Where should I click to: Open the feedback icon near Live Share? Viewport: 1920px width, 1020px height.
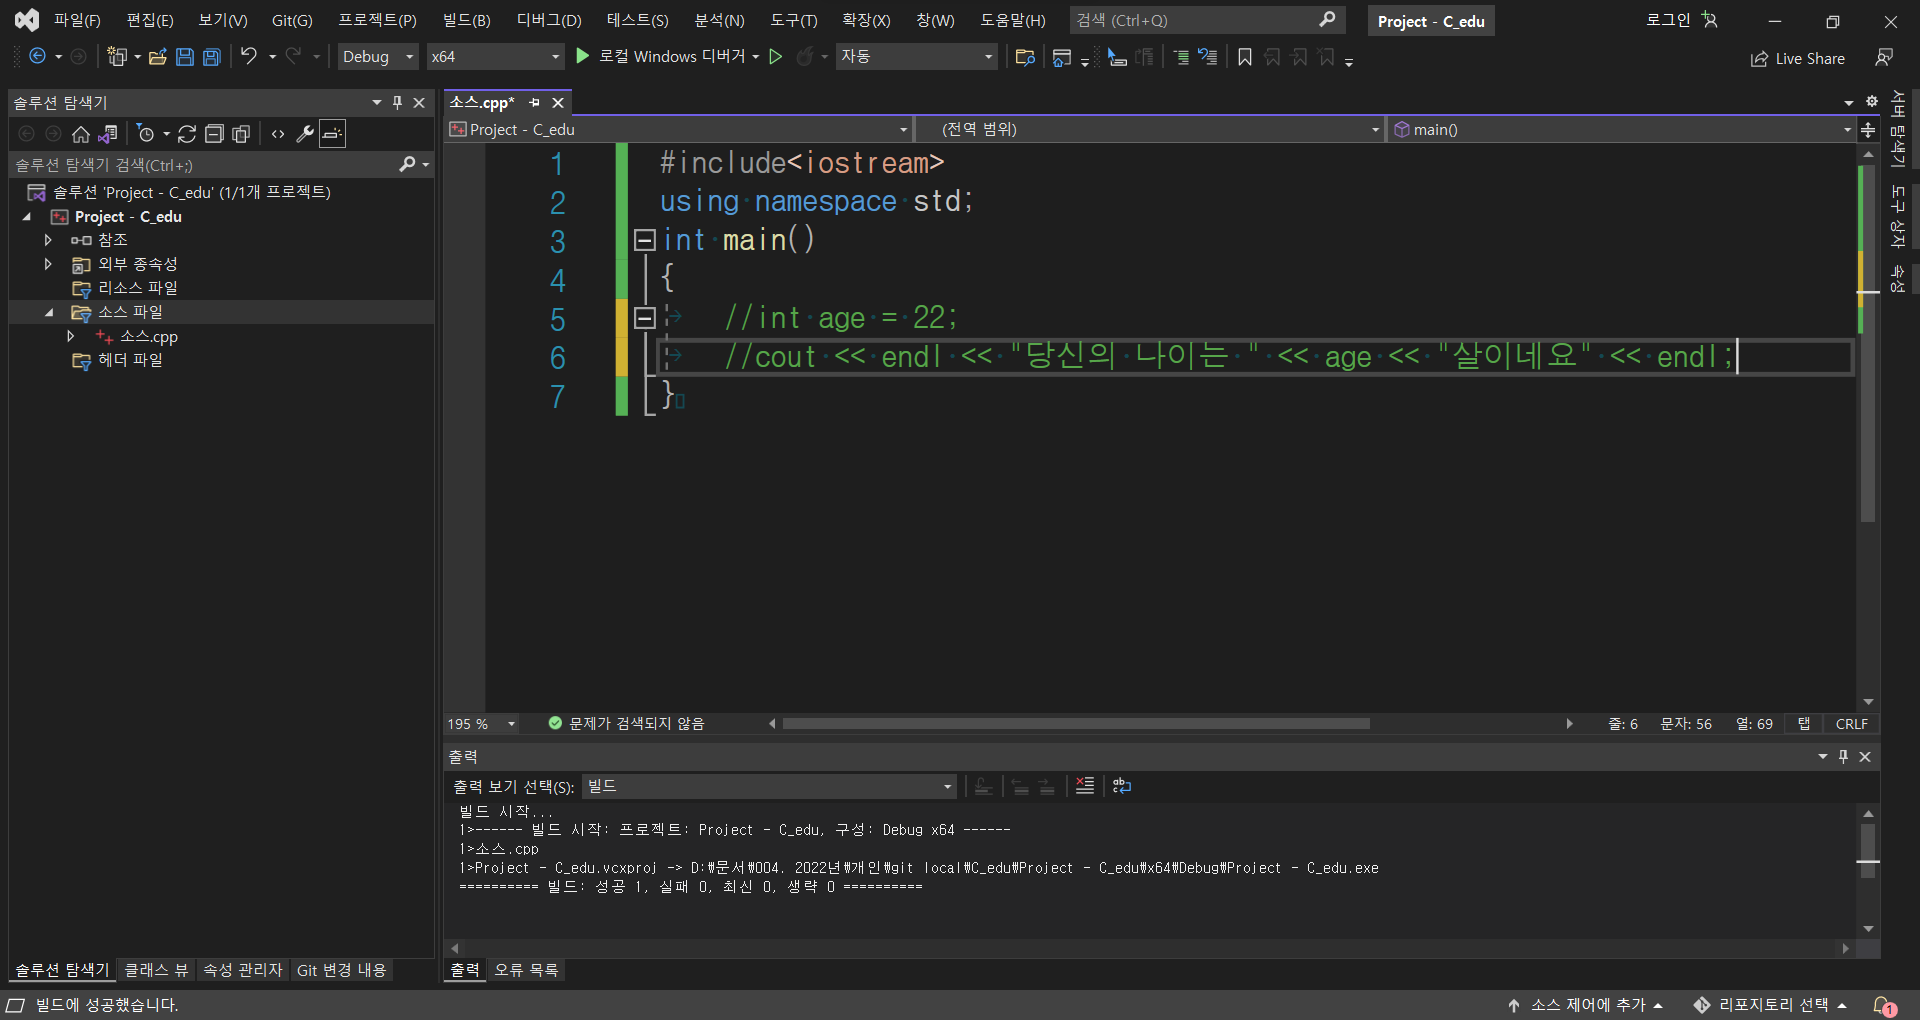(1884, 58)
